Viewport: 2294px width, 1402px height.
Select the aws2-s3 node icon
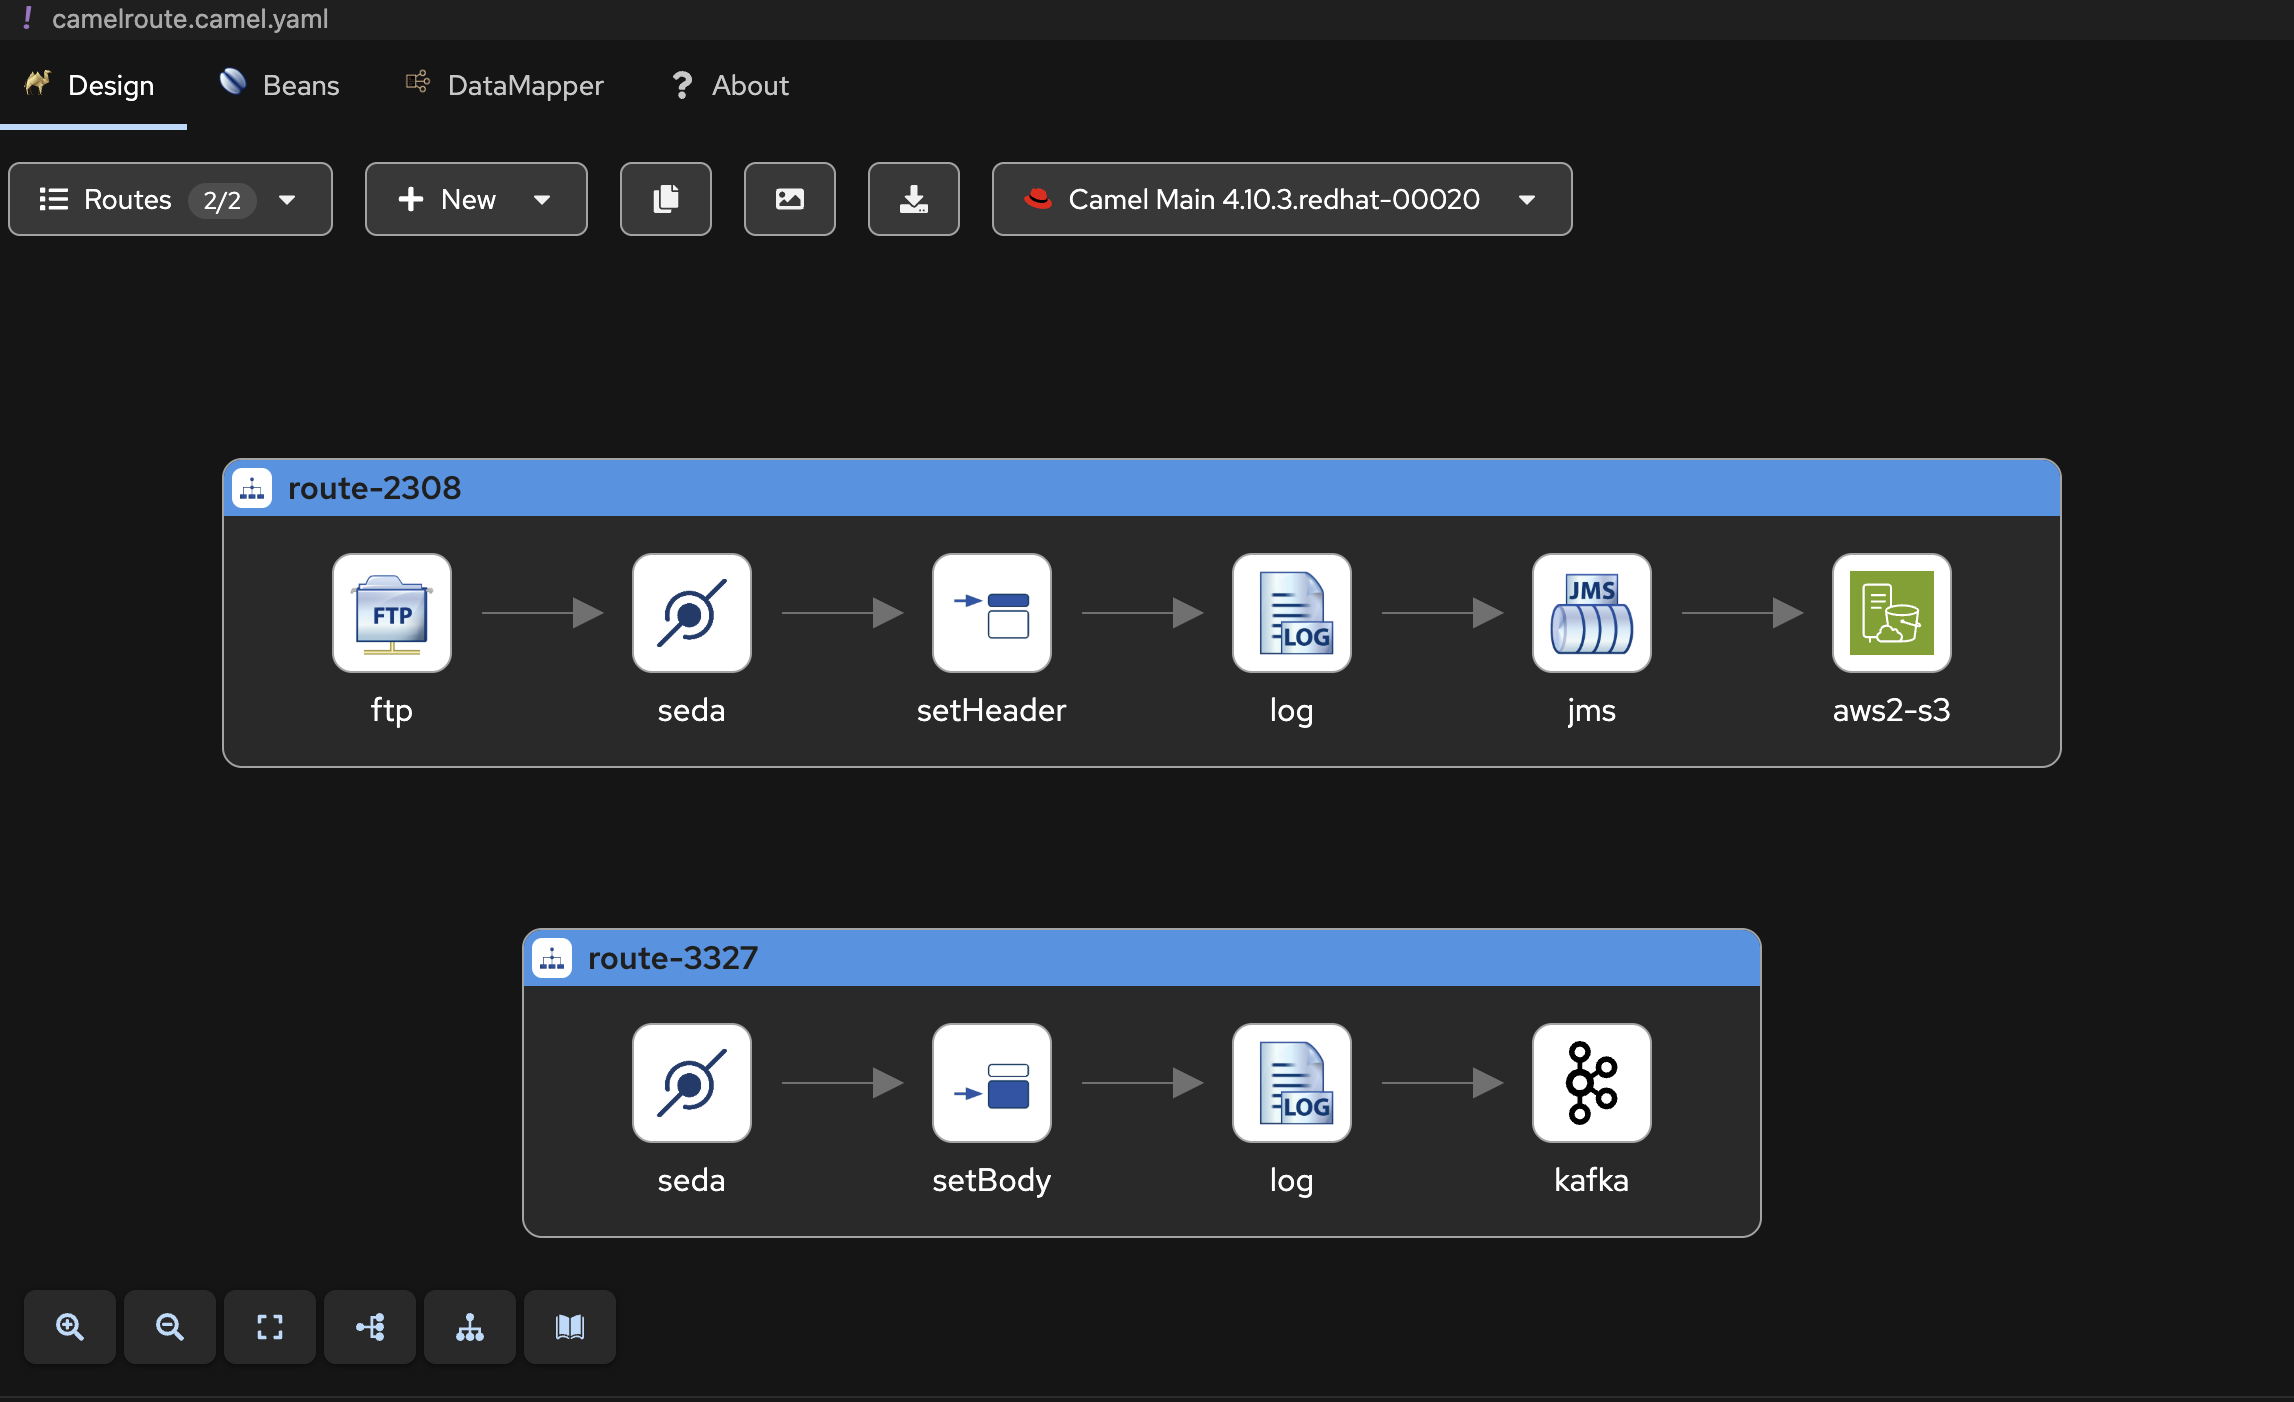(x=1891, y=613)
